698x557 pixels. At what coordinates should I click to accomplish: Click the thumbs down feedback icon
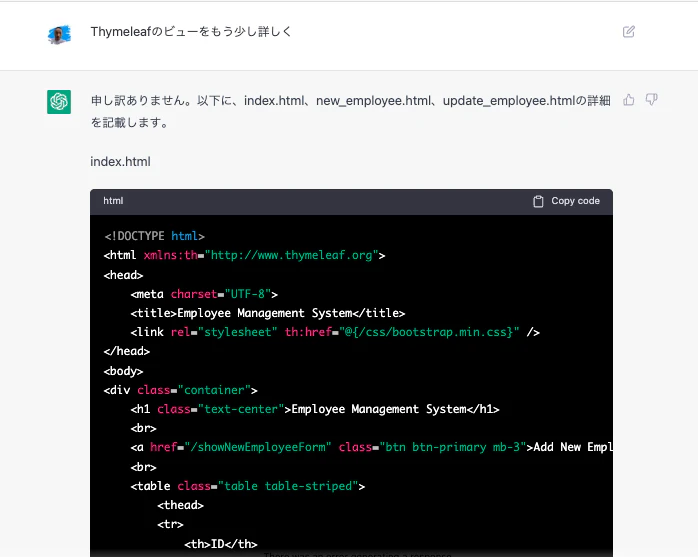651,100
